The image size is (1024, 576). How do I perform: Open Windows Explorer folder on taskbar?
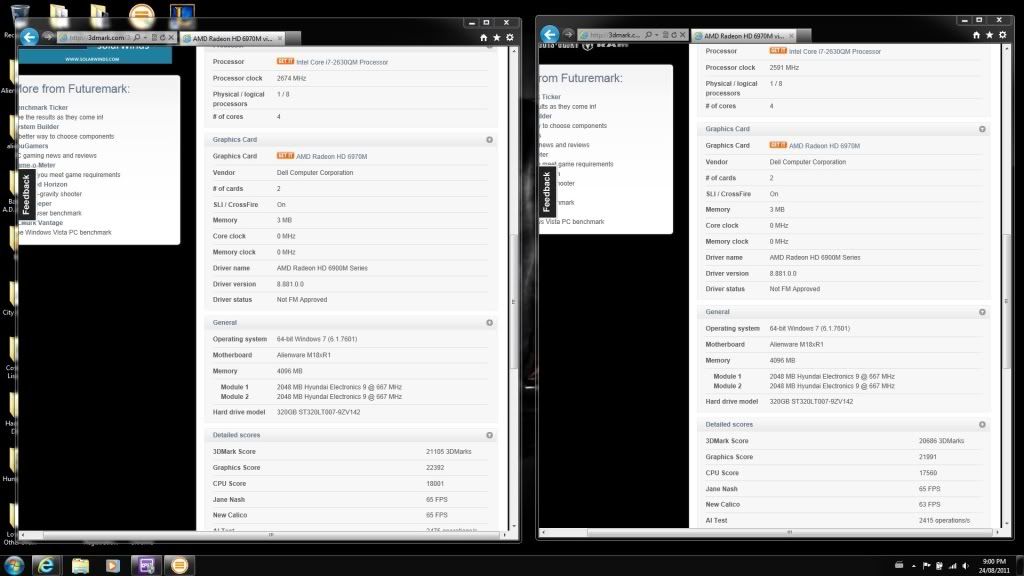point(80,565)
